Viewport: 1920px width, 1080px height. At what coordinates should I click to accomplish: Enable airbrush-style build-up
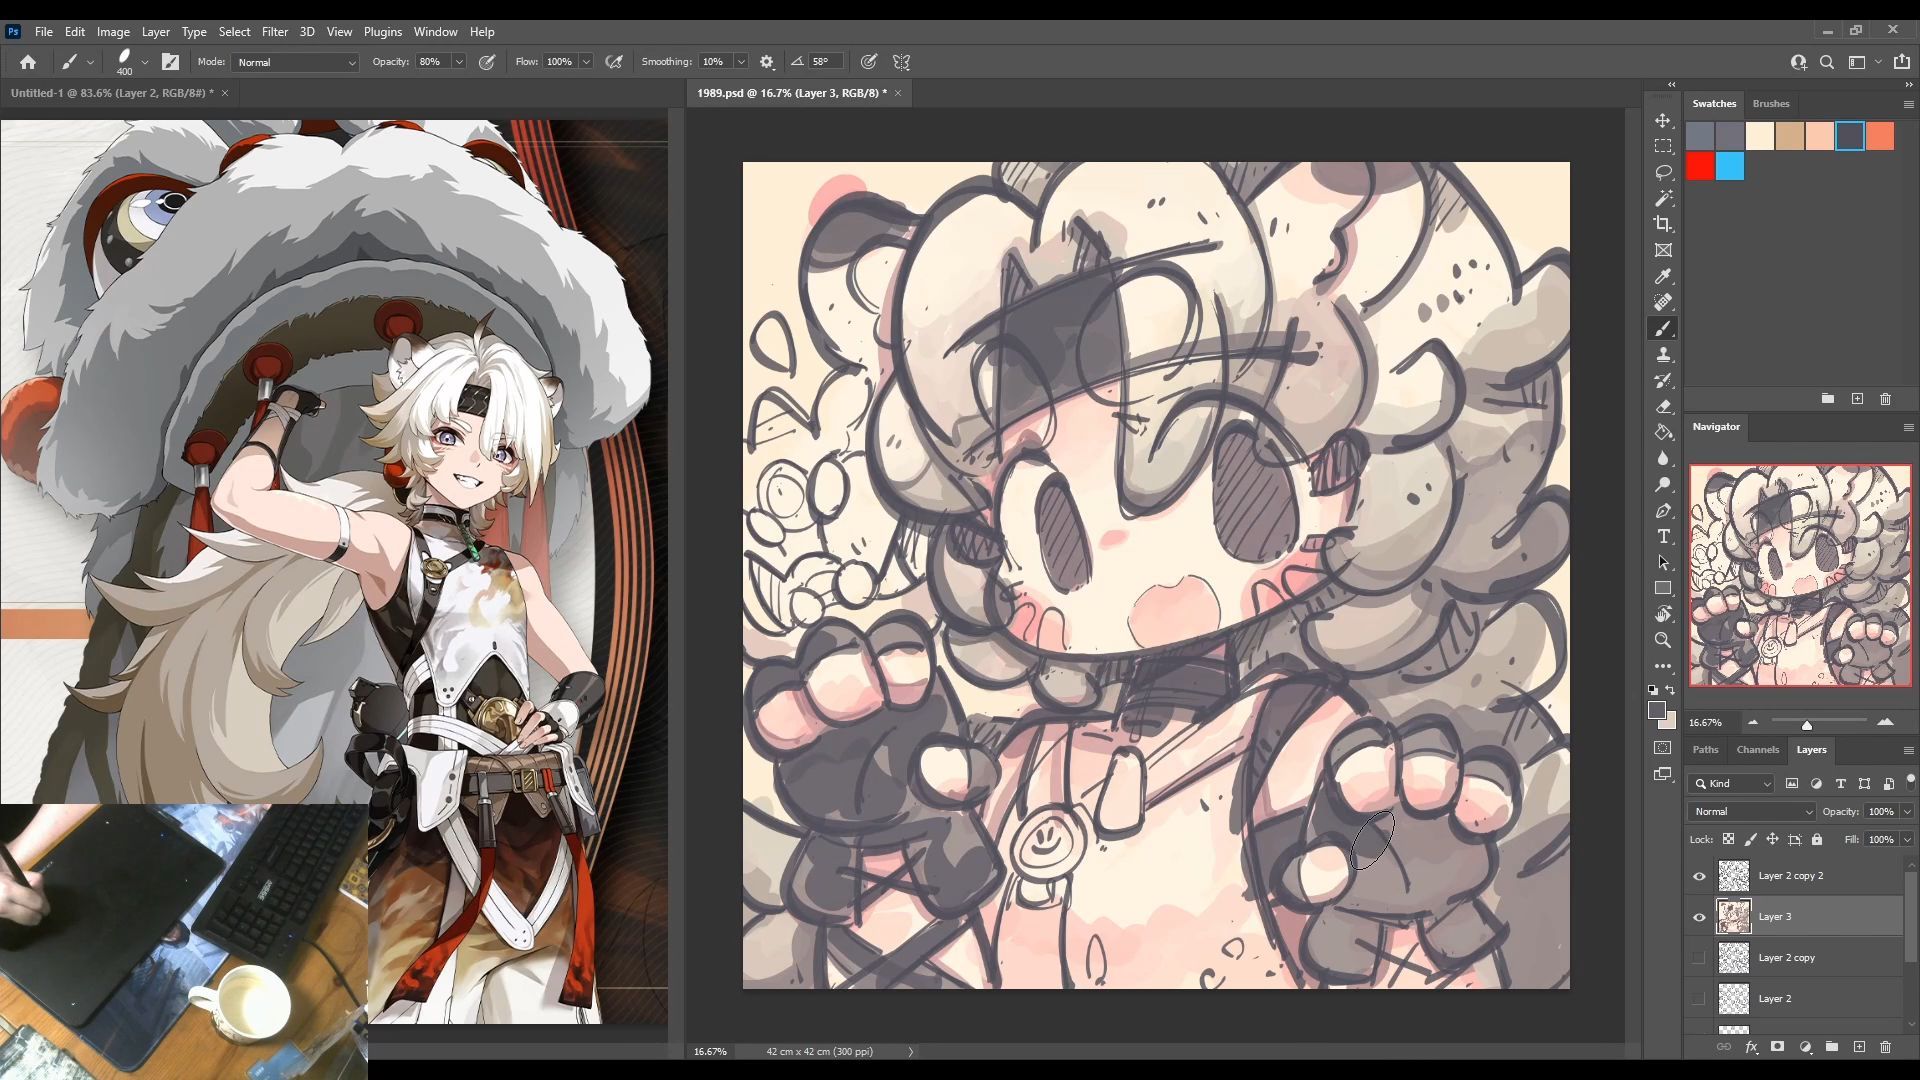click(x=614, y=62)
